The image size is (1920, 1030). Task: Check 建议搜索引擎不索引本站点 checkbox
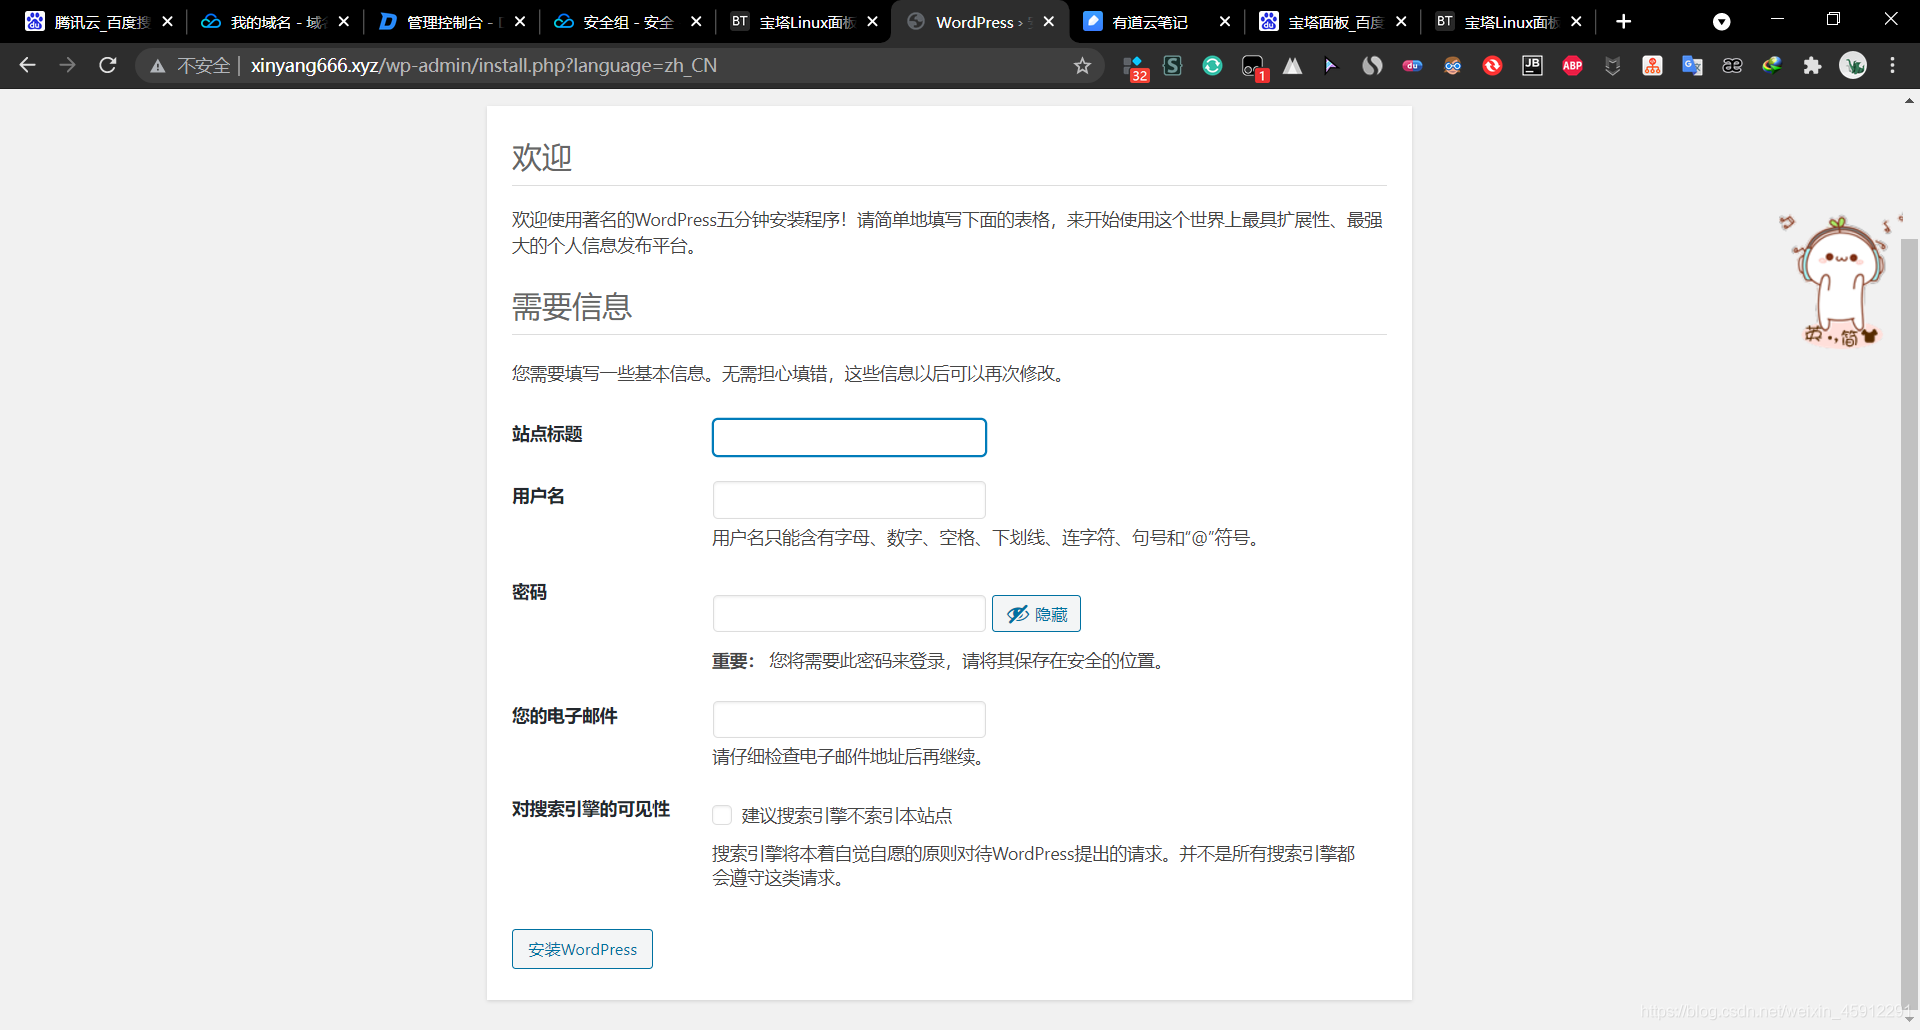click(722, 815)
